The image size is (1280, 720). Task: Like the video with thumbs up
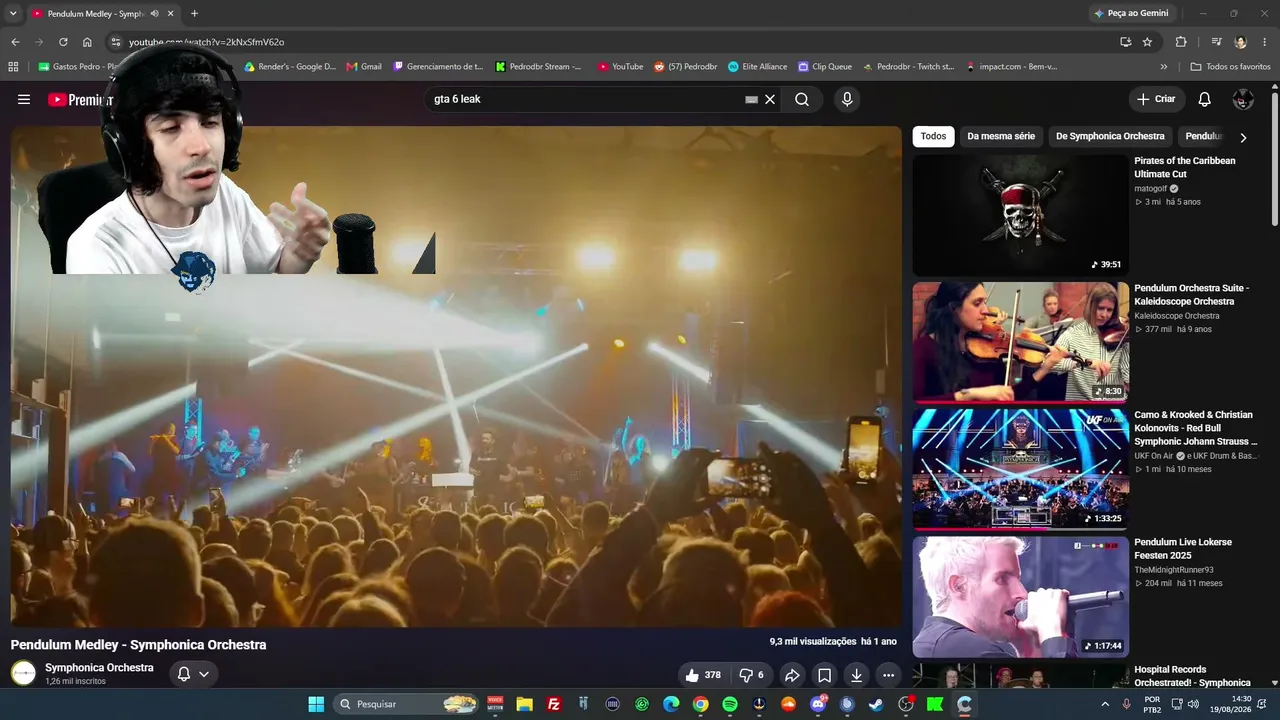703,675
